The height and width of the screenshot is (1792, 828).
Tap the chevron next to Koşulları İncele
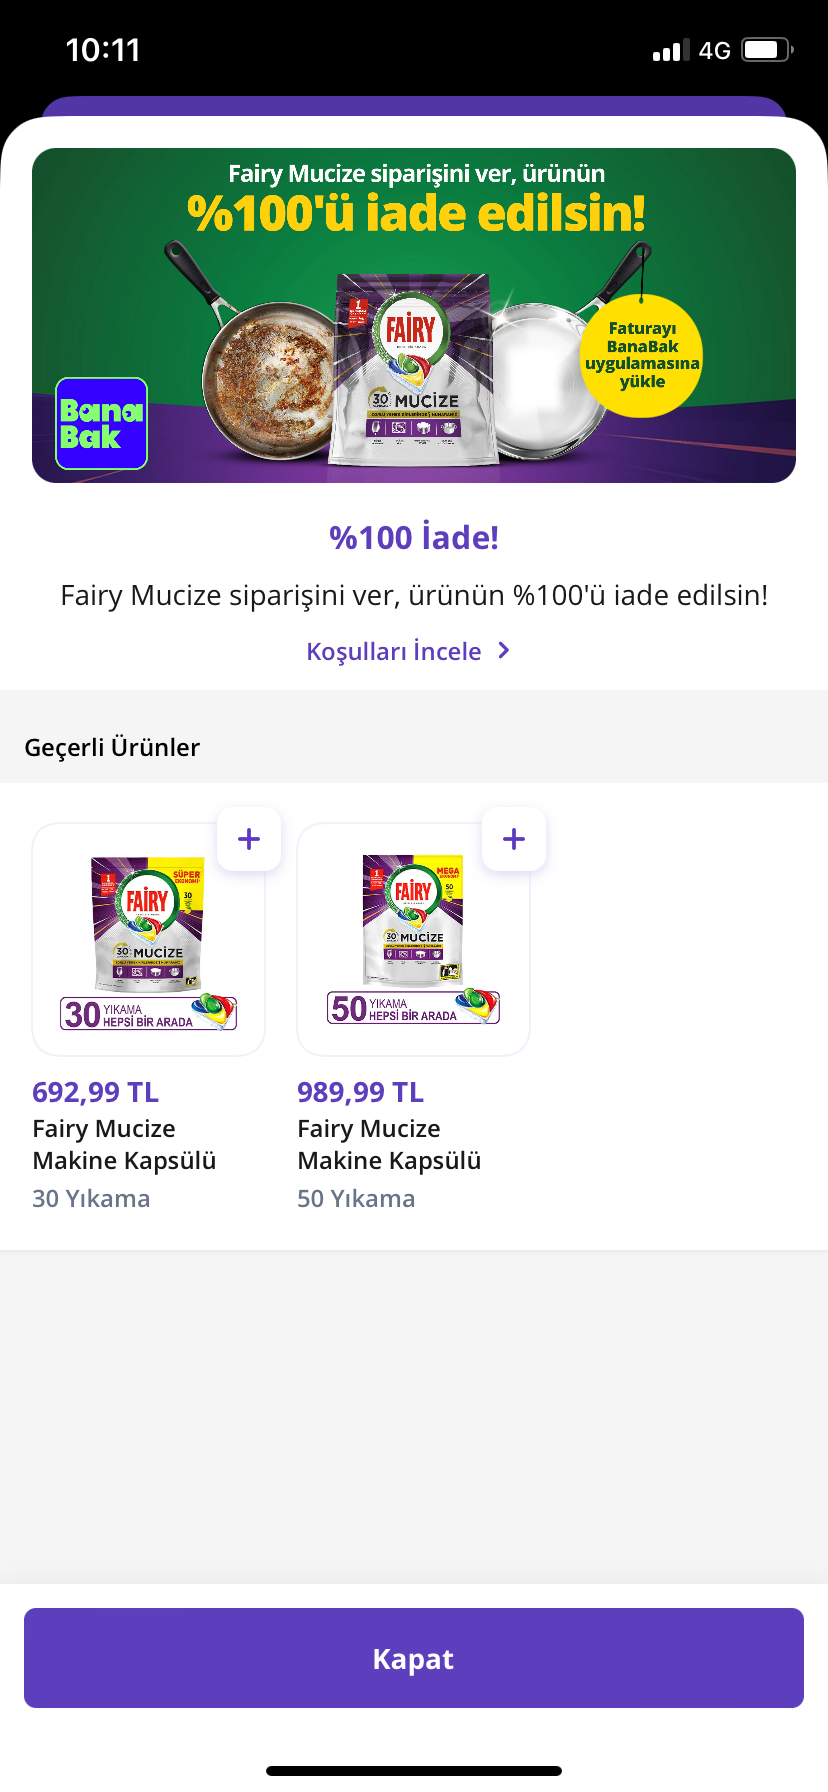[x=504, y=651]
